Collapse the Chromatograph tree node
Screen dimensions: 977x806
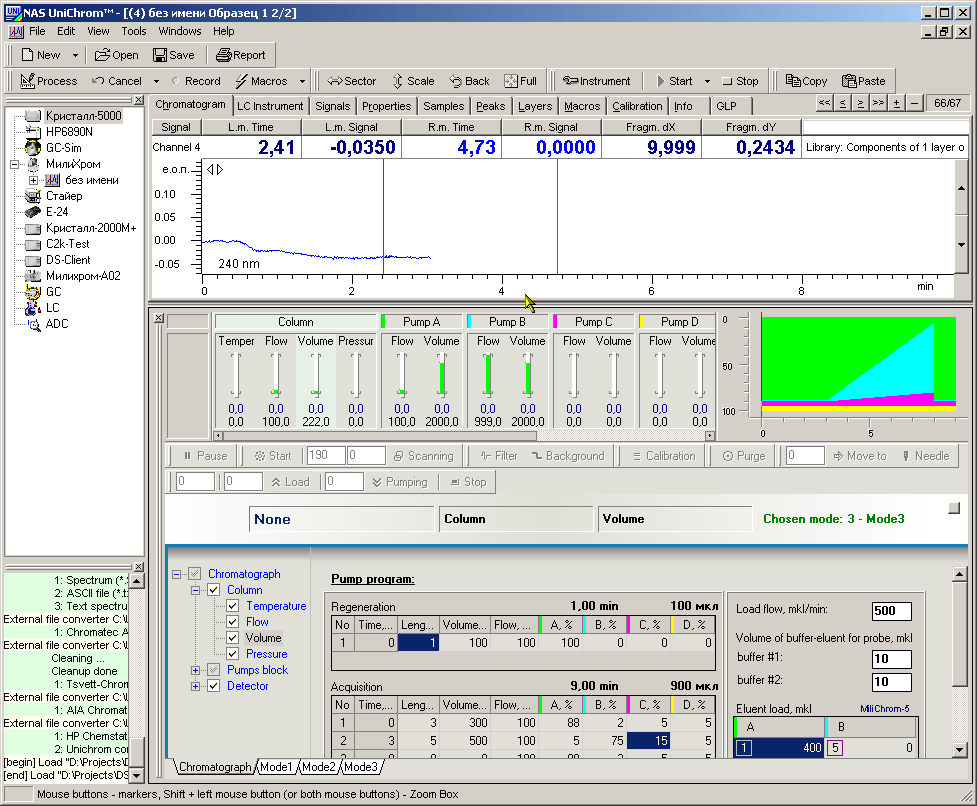177,574
